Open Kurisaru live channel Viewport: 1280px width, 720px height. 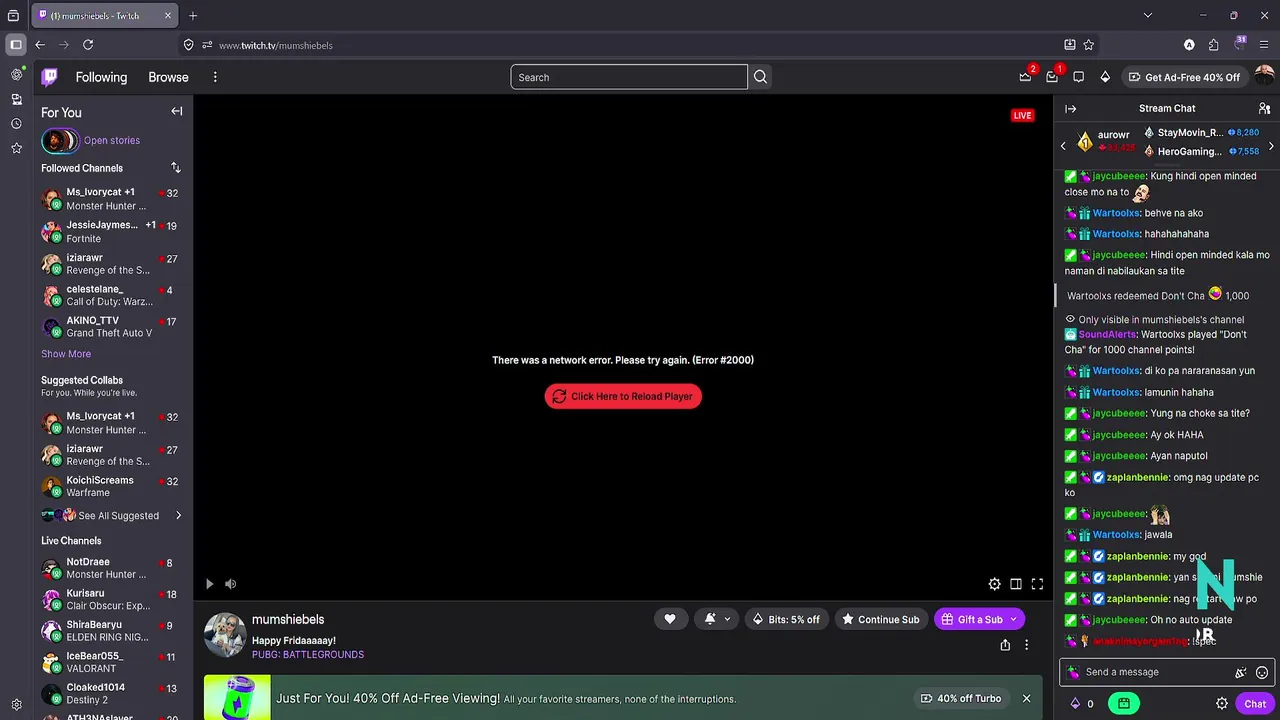coord(112,600)
